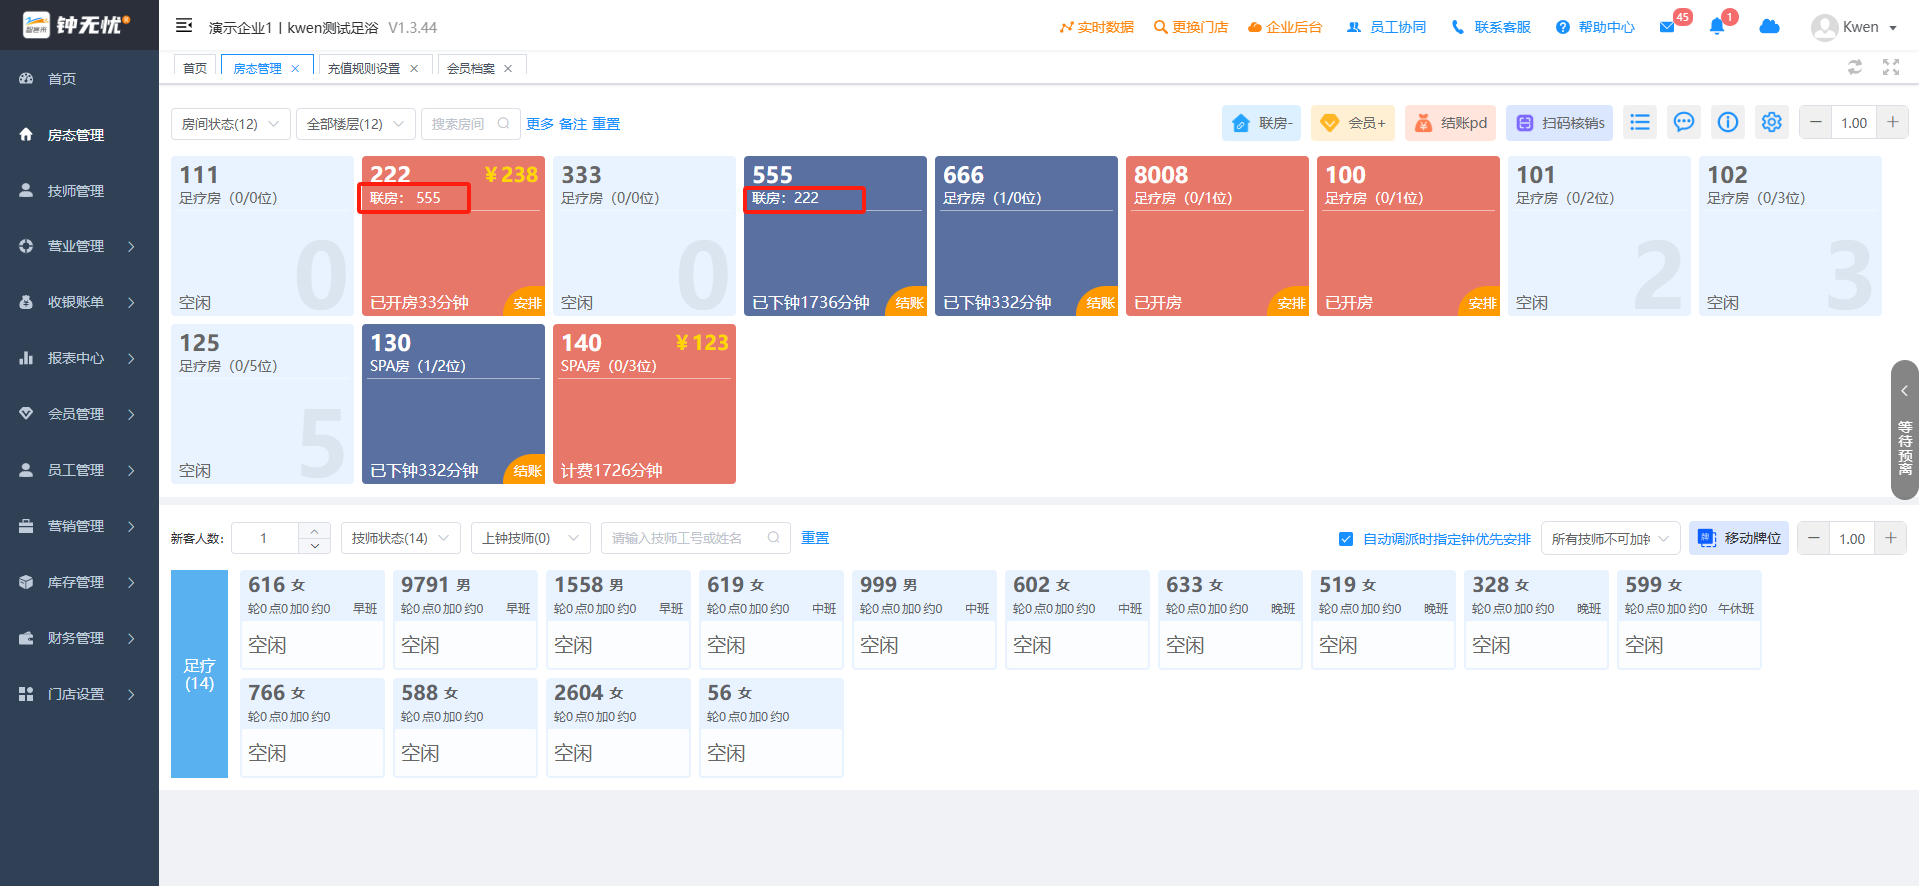This screenshot has width=1919, height=886.
Task: Open 上钟技师(0) dropdown
Action: pyautogui.click(x=531, y=538)
